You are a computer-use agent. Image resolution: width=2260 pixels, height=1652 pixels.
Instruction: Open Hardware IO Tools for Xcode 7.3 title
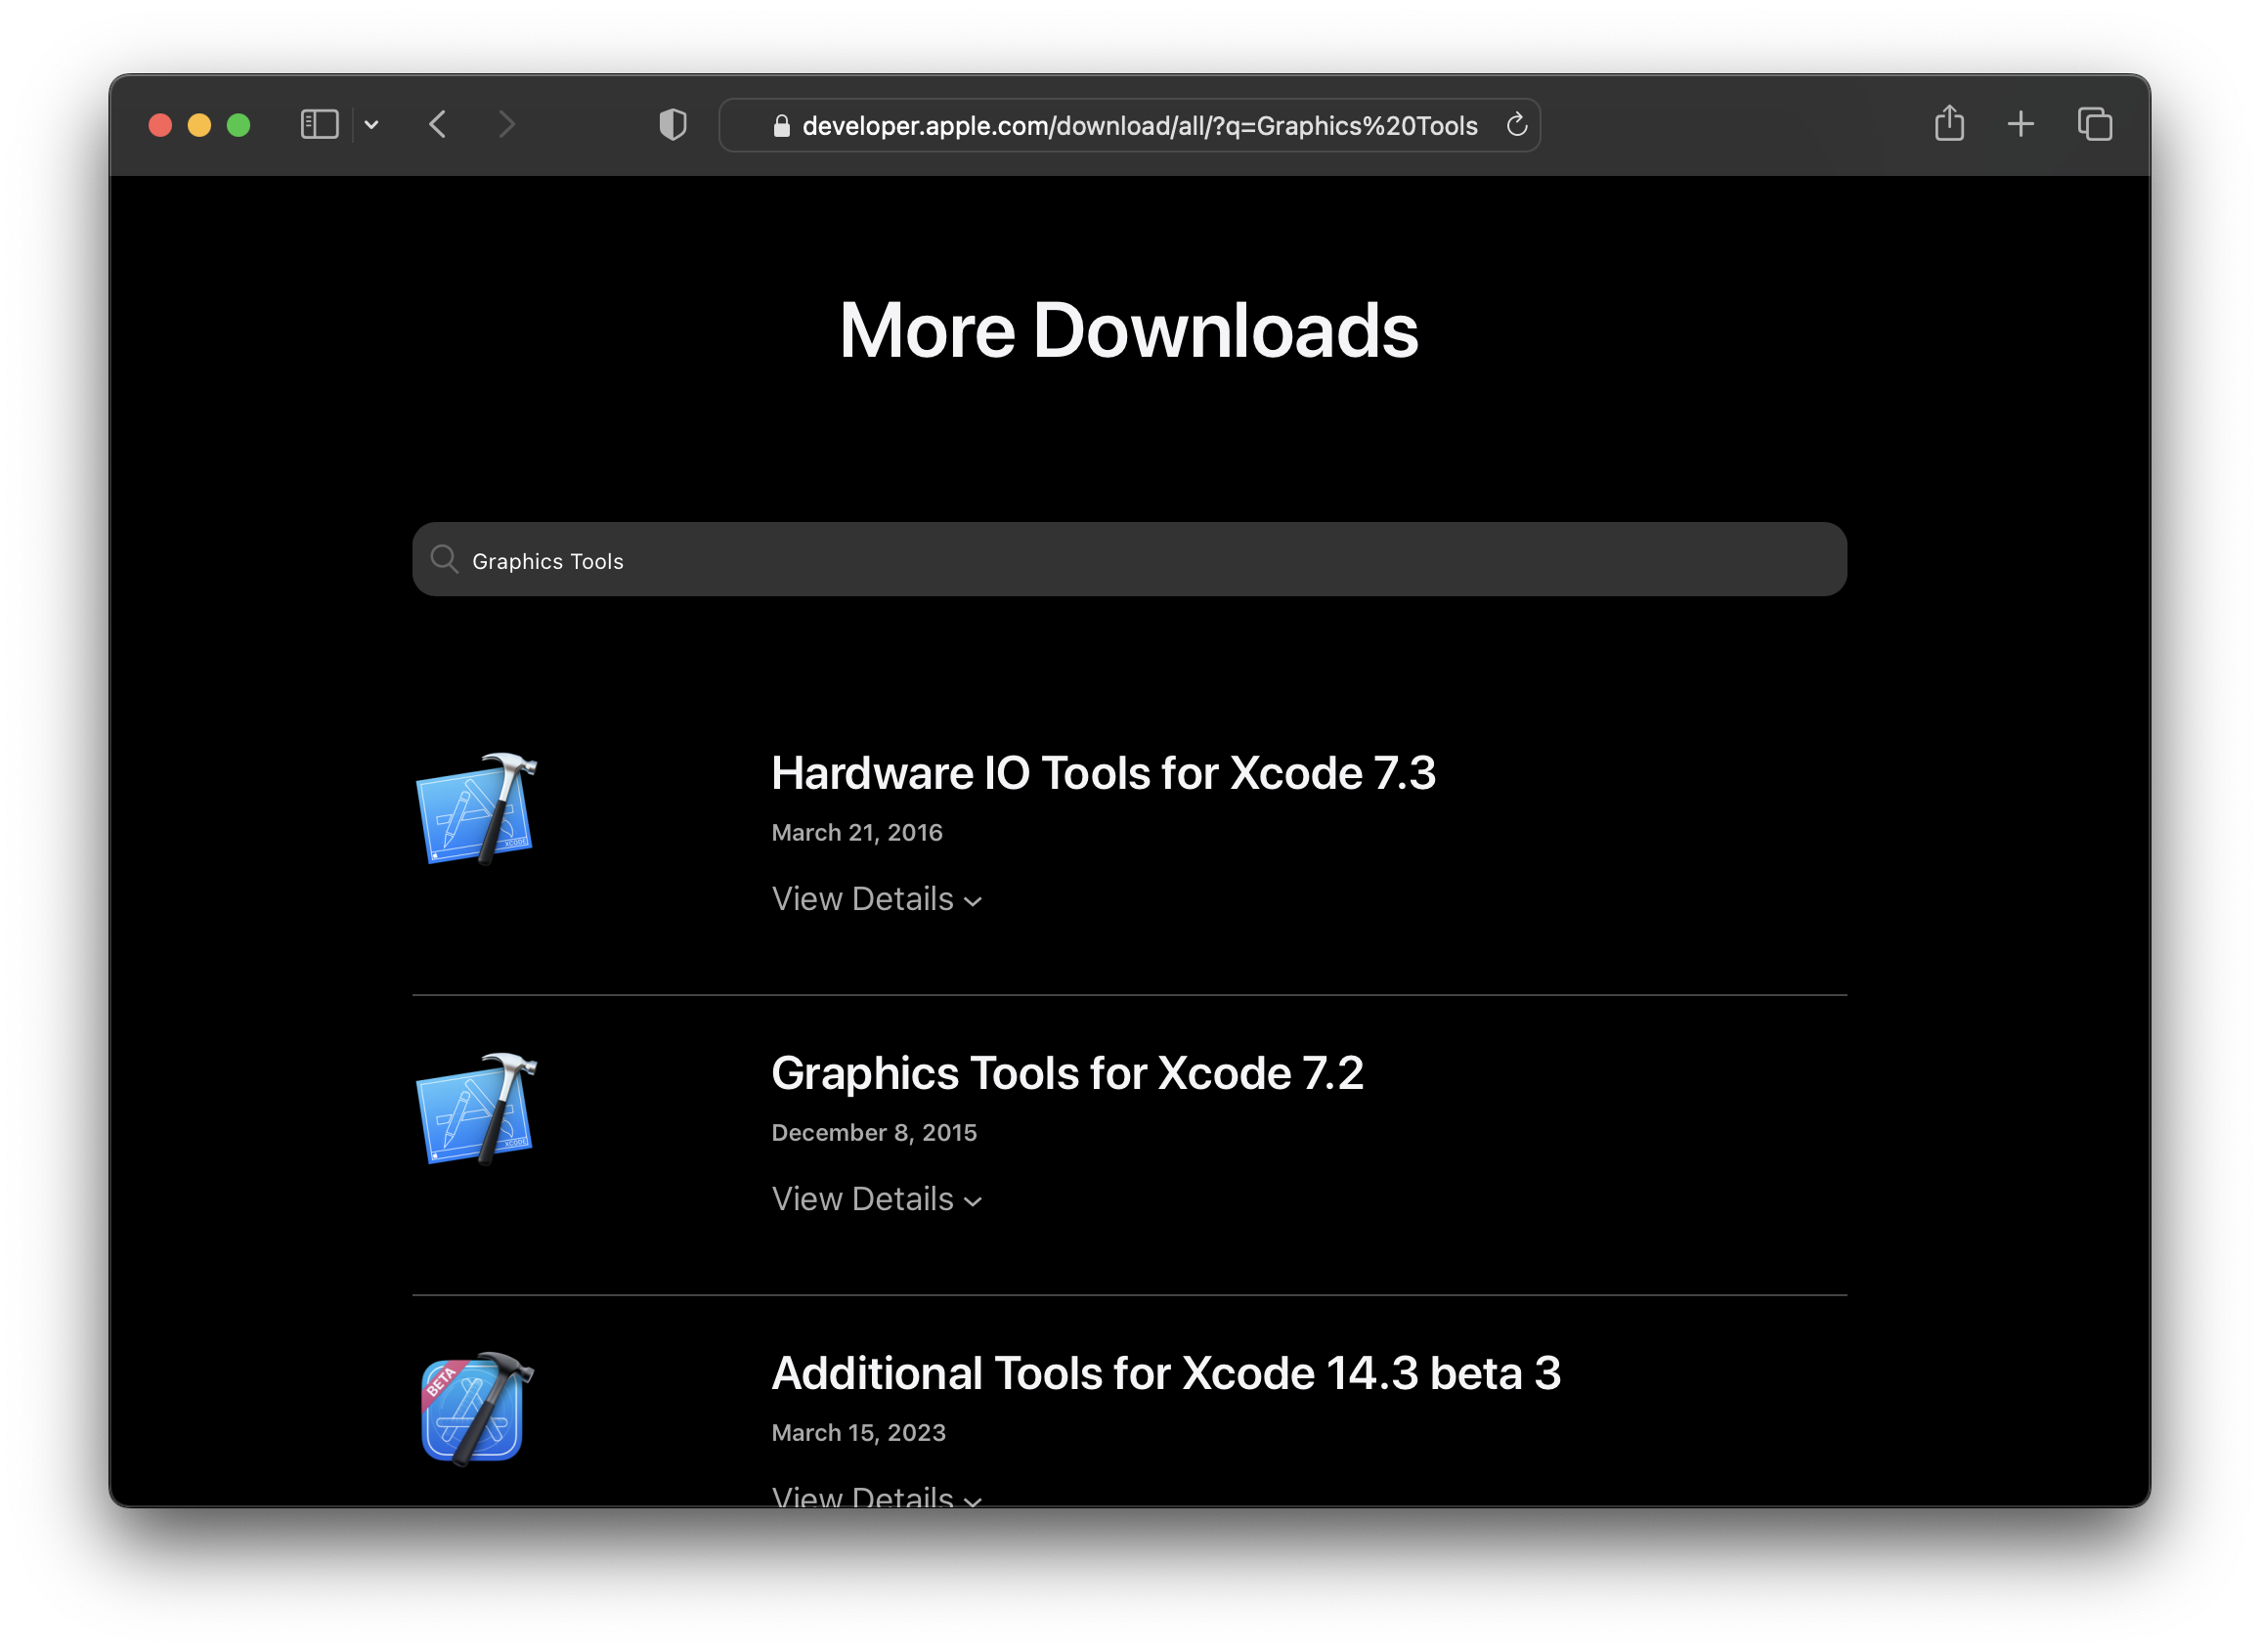pos(1102,773)
